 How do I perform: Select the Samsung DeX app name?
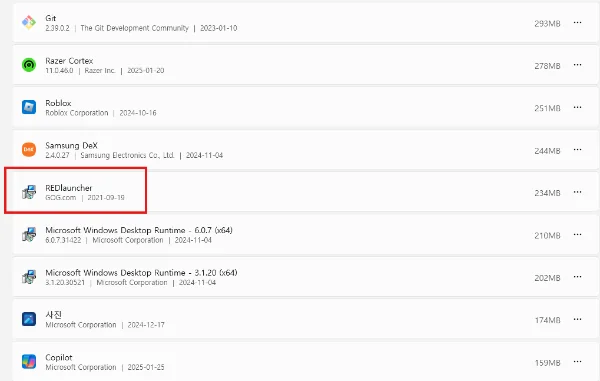pyautogui.click(x=72, y=145)
